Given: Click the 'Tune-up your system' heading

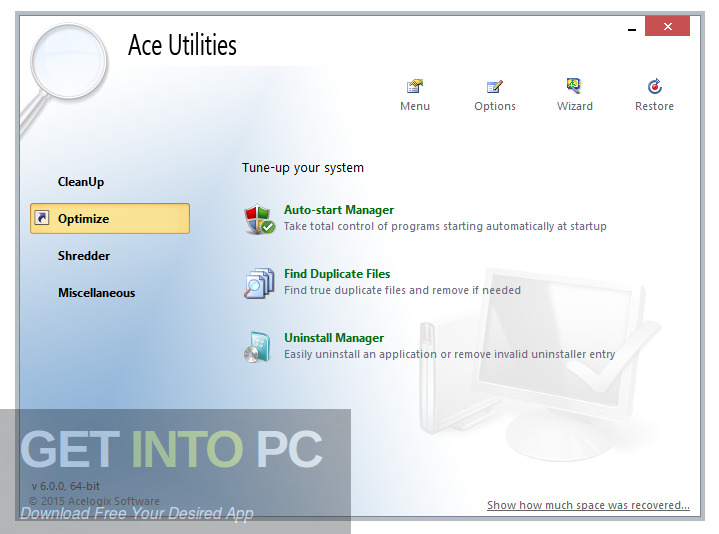Looking at the screenshot, I should [303, 168].
